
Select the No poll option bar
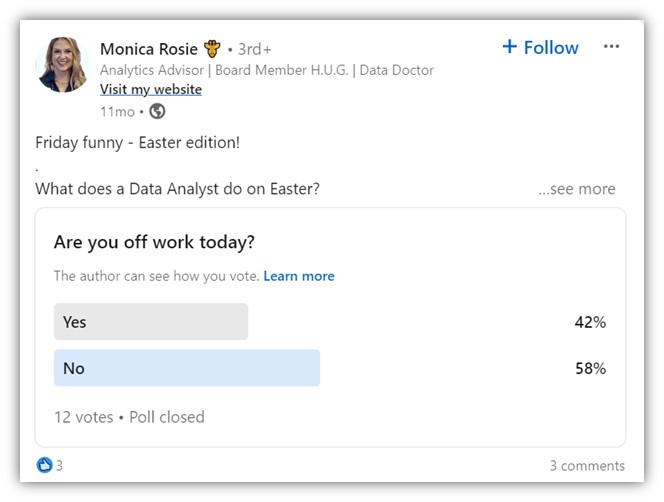(x=187, y=368)
